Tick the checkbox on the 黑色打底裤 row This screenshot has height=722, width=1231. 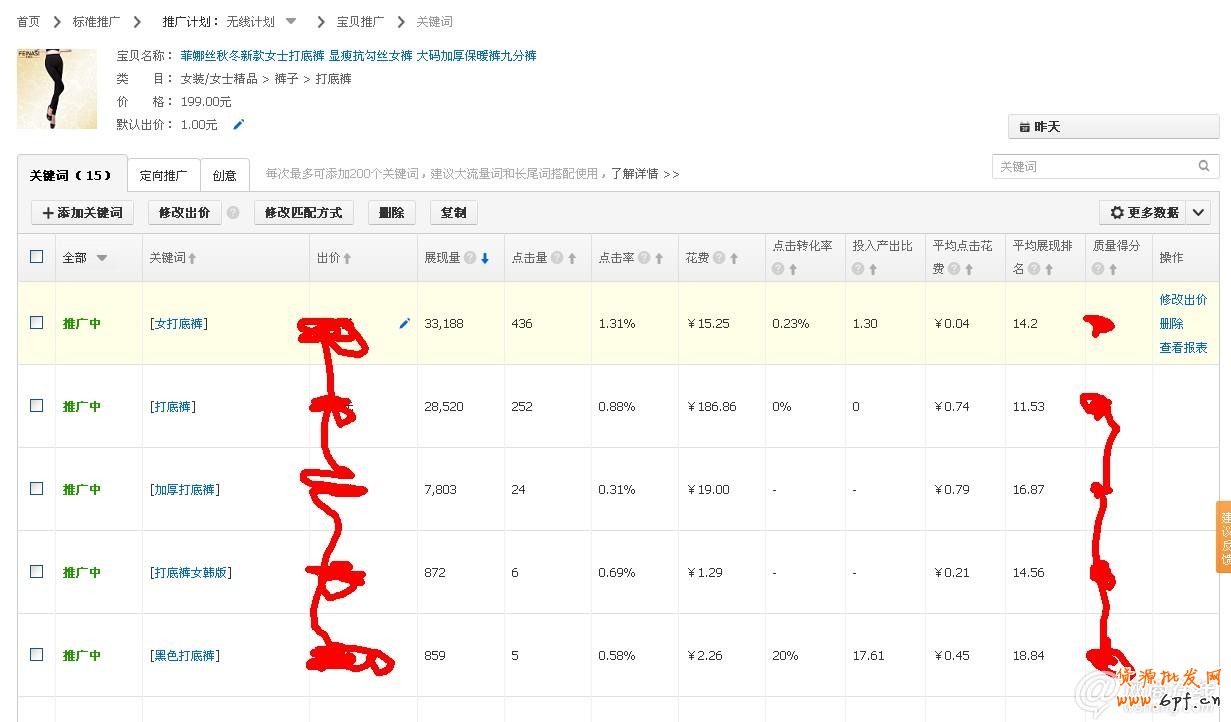point(36,655)
